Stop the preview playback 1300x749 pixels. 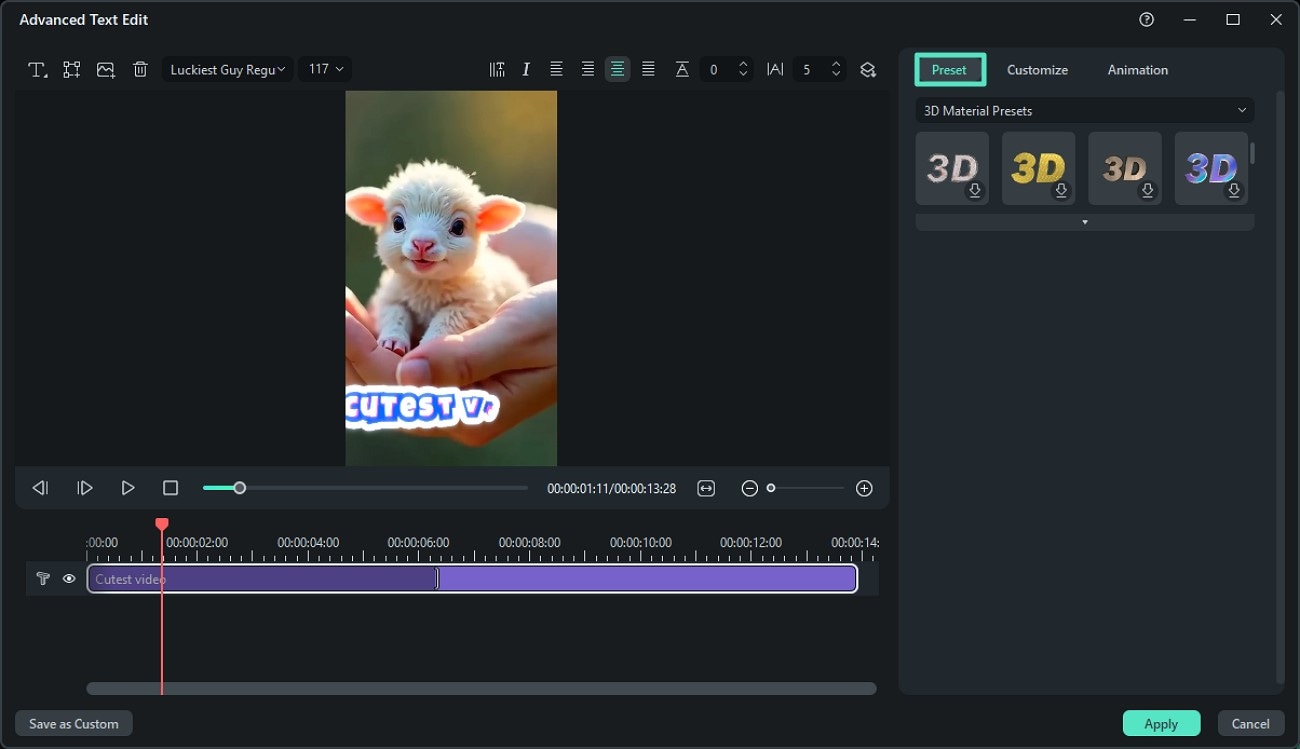coord(170,488)
